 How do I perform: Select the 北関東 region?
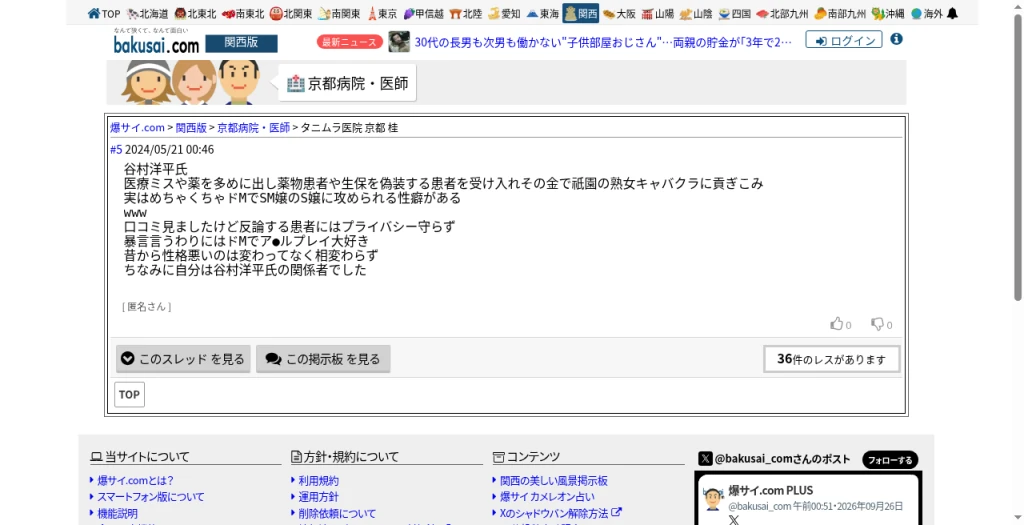[291, 13]
